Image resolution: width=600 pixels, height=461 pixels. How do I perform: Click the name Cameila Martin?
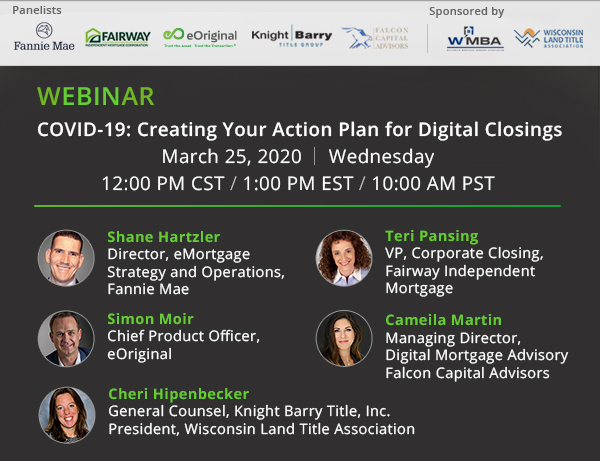(443, 320)
